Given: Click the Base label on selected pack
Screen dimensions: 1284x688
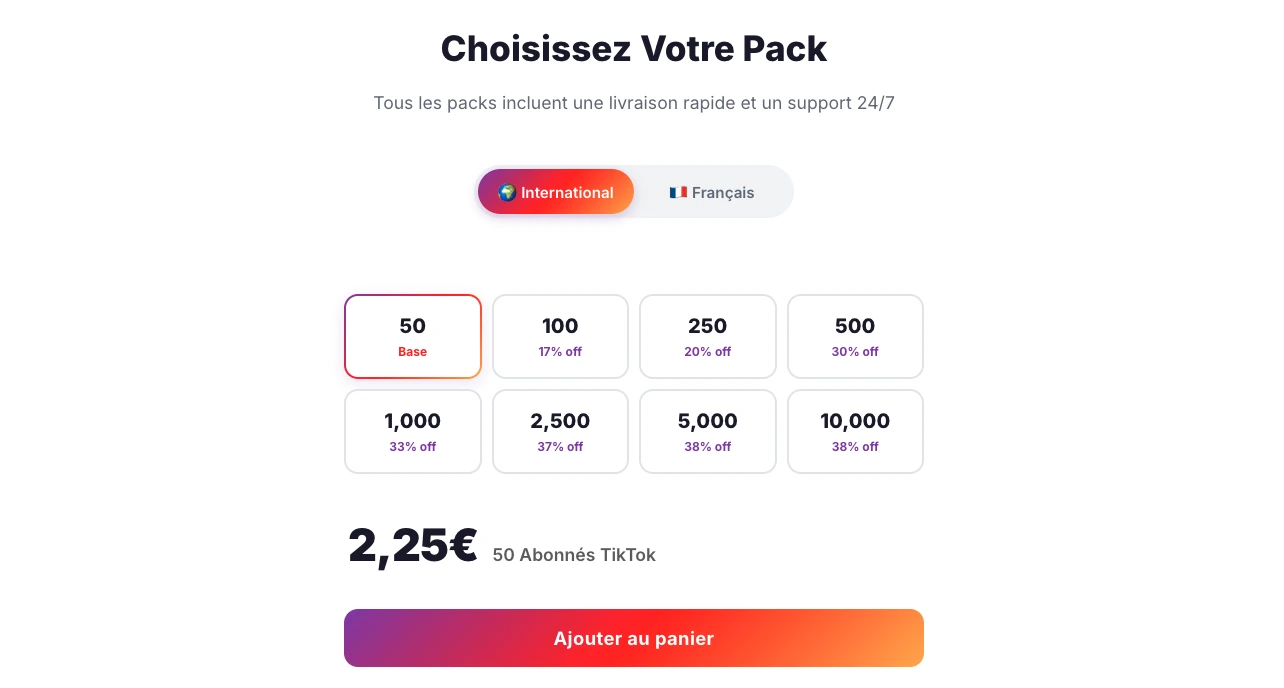Looking at the screenshot, I should click(413, 352).
